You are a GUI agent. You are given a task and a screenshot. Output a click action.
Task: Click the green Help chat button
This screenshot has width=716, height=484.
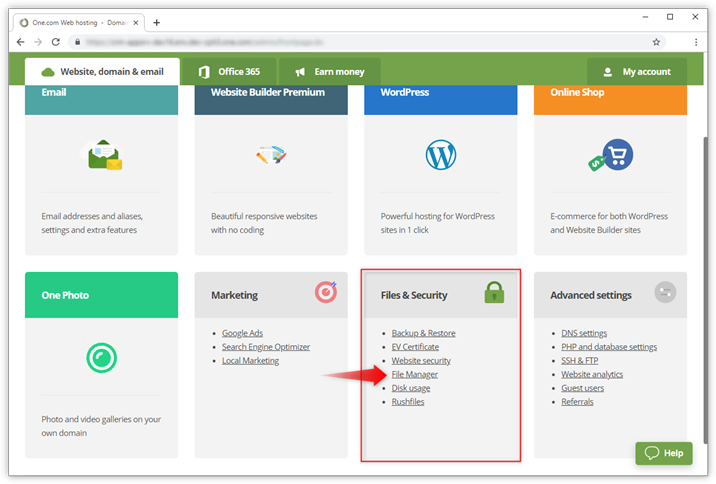click(x=664, y=453)
